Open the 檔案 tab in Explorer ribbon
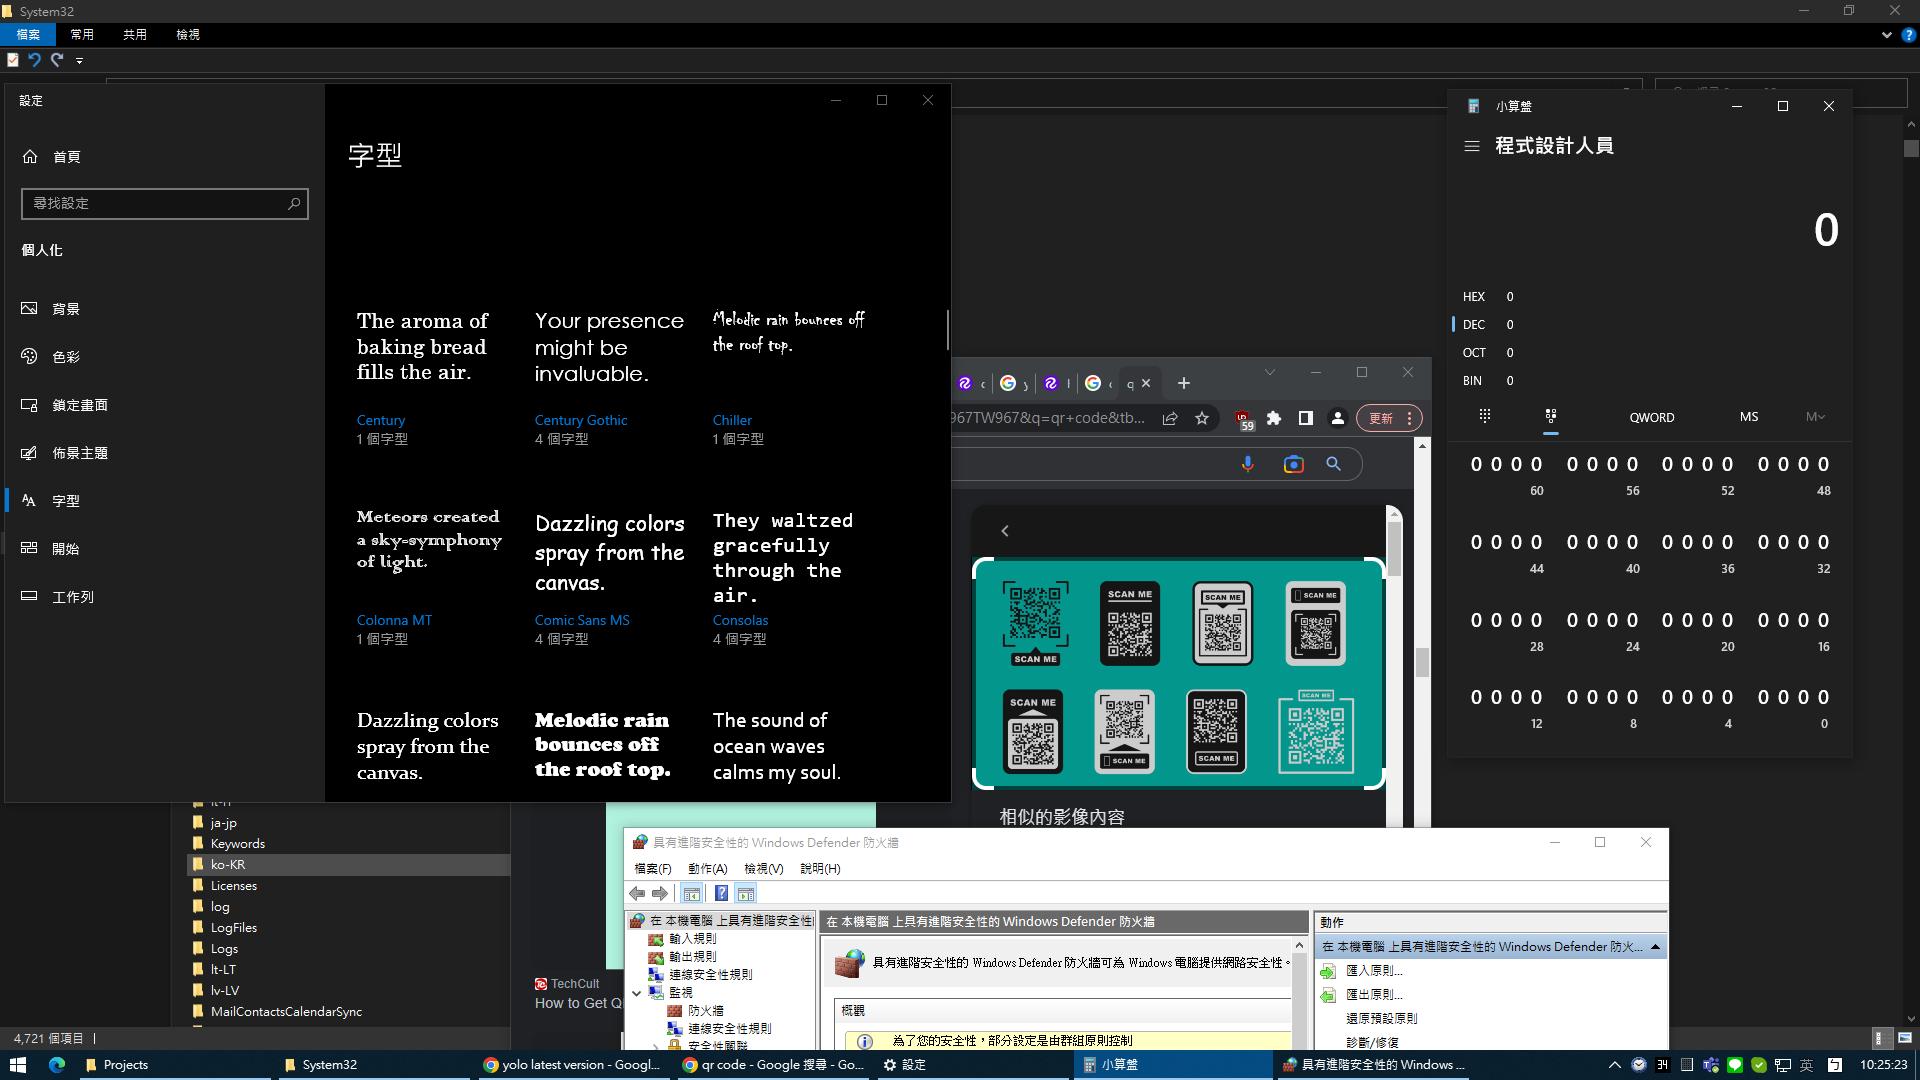The width and height of the screenshot is (1920, 1080). tap(28, 35)
